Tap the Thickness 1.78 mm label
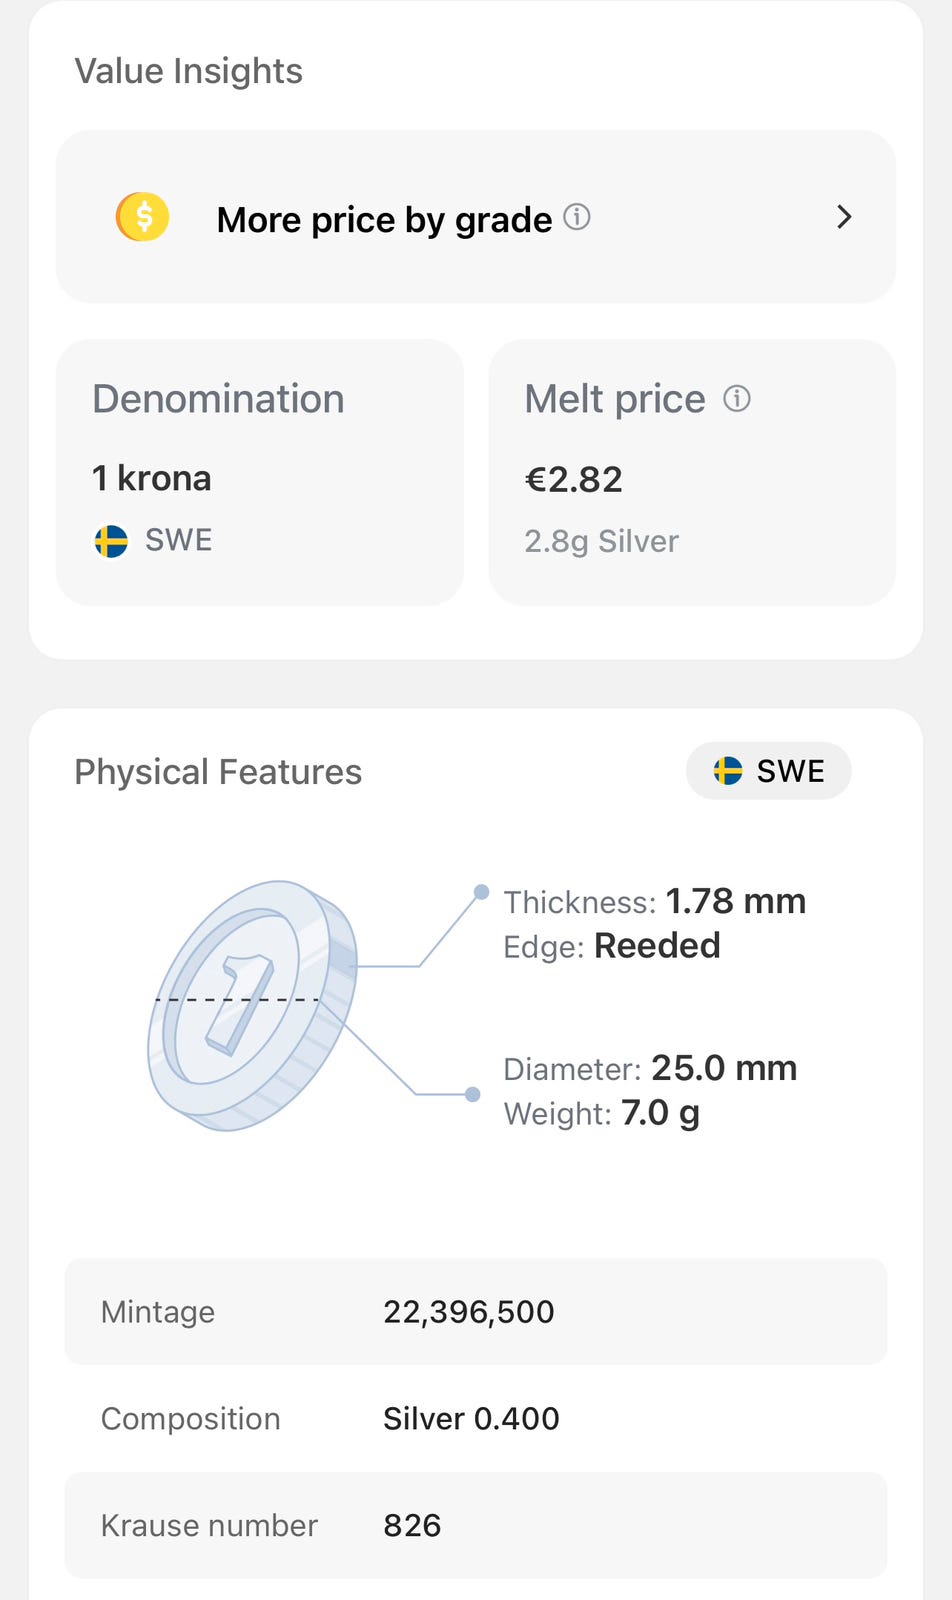The image size is (952, 1600). (x=654, y=901)
